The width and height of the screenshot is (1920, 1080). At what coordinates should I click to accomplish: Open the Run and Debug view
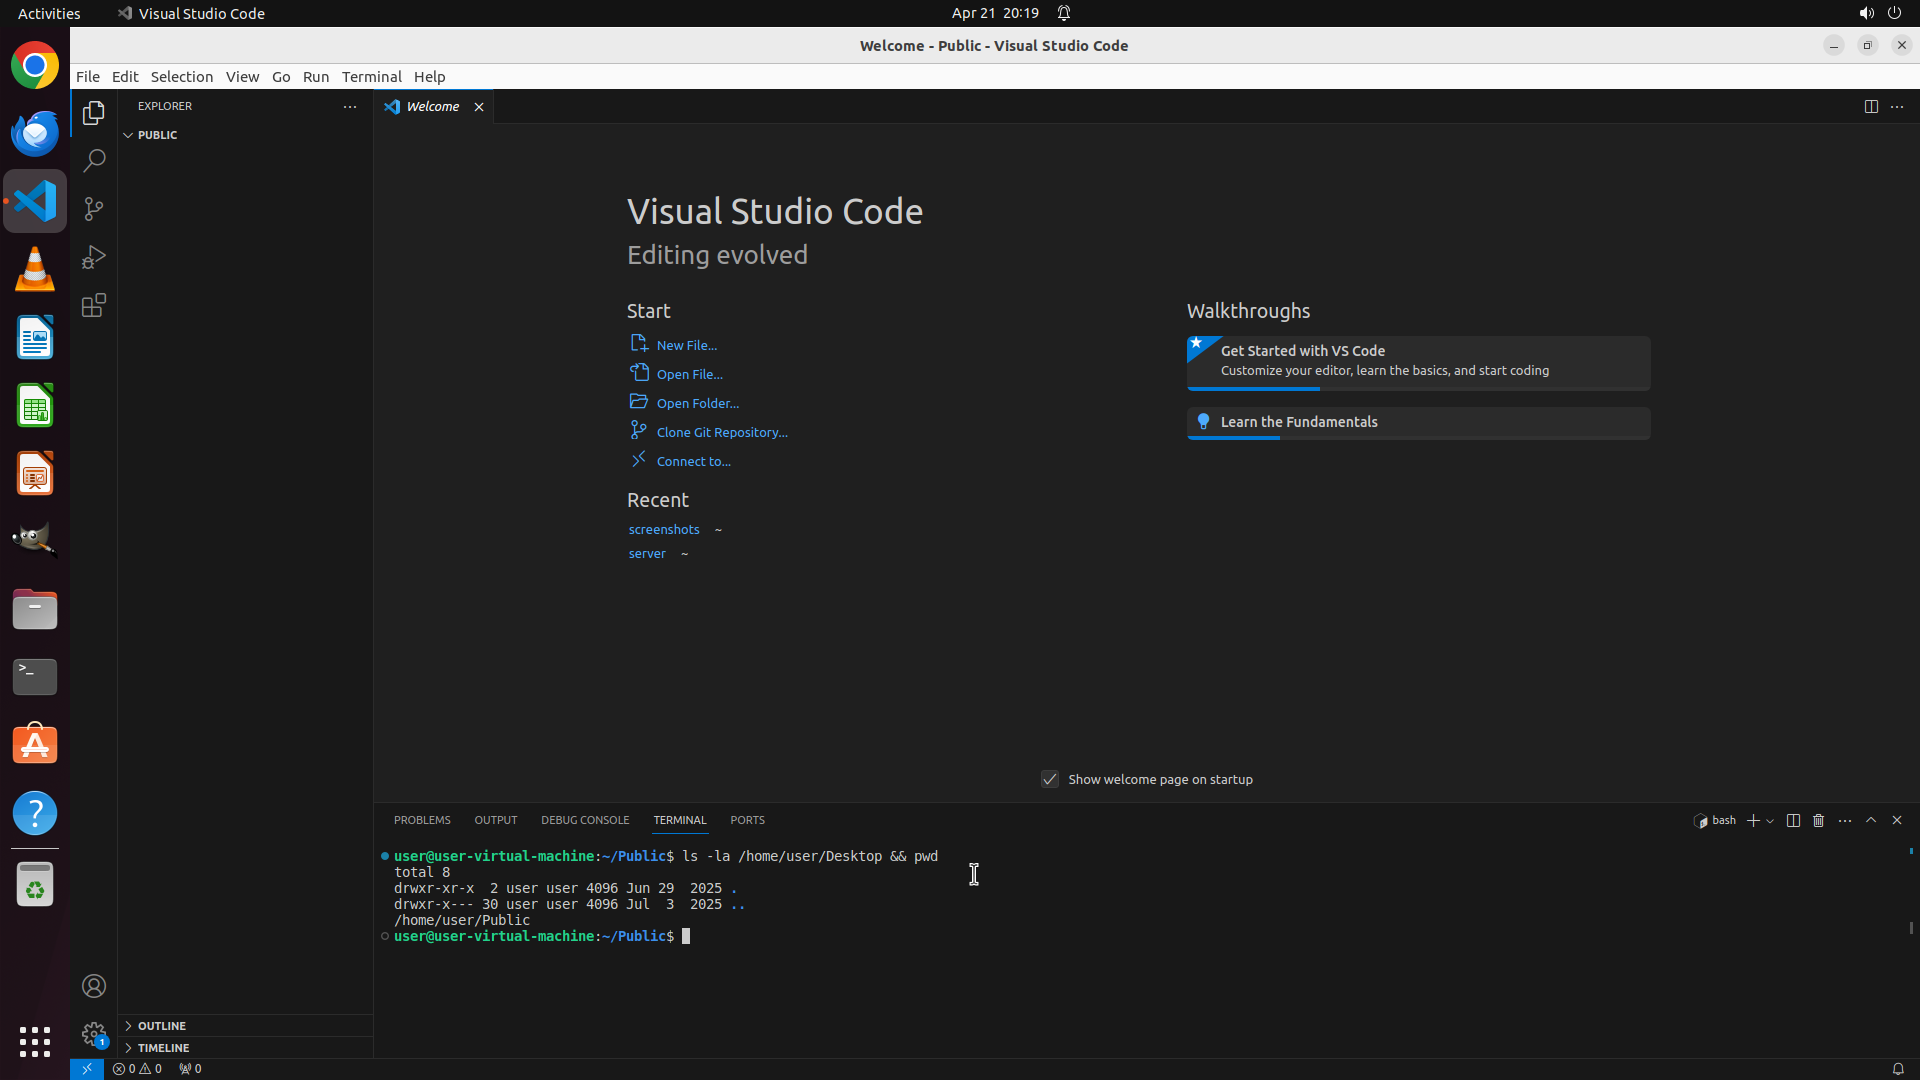click(x=94, y=257)
